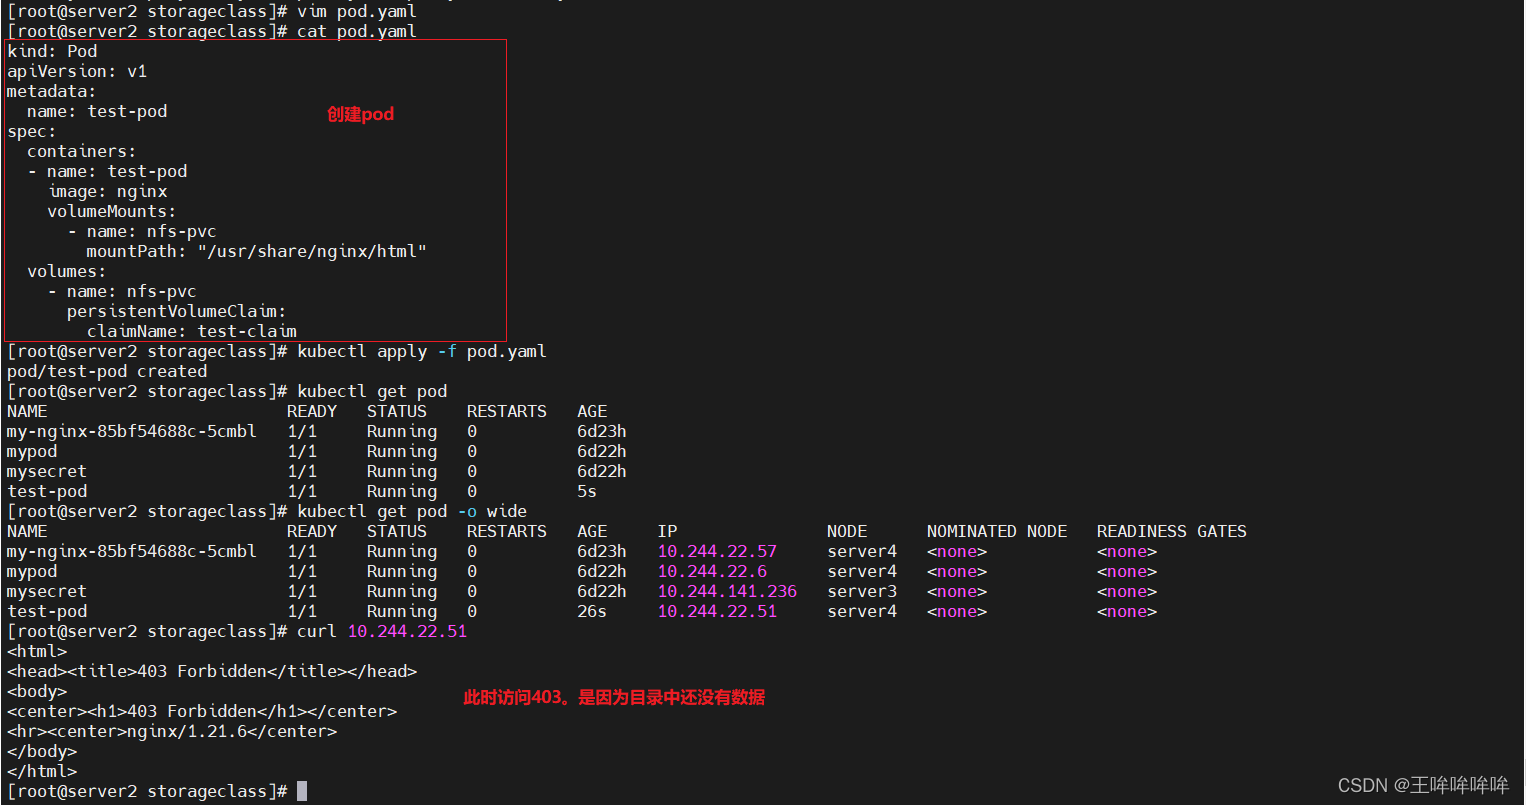Screen dimensions: 1526x805
Task: Click the "curl 10.244.22.51" command
Action: click(382, 631)
